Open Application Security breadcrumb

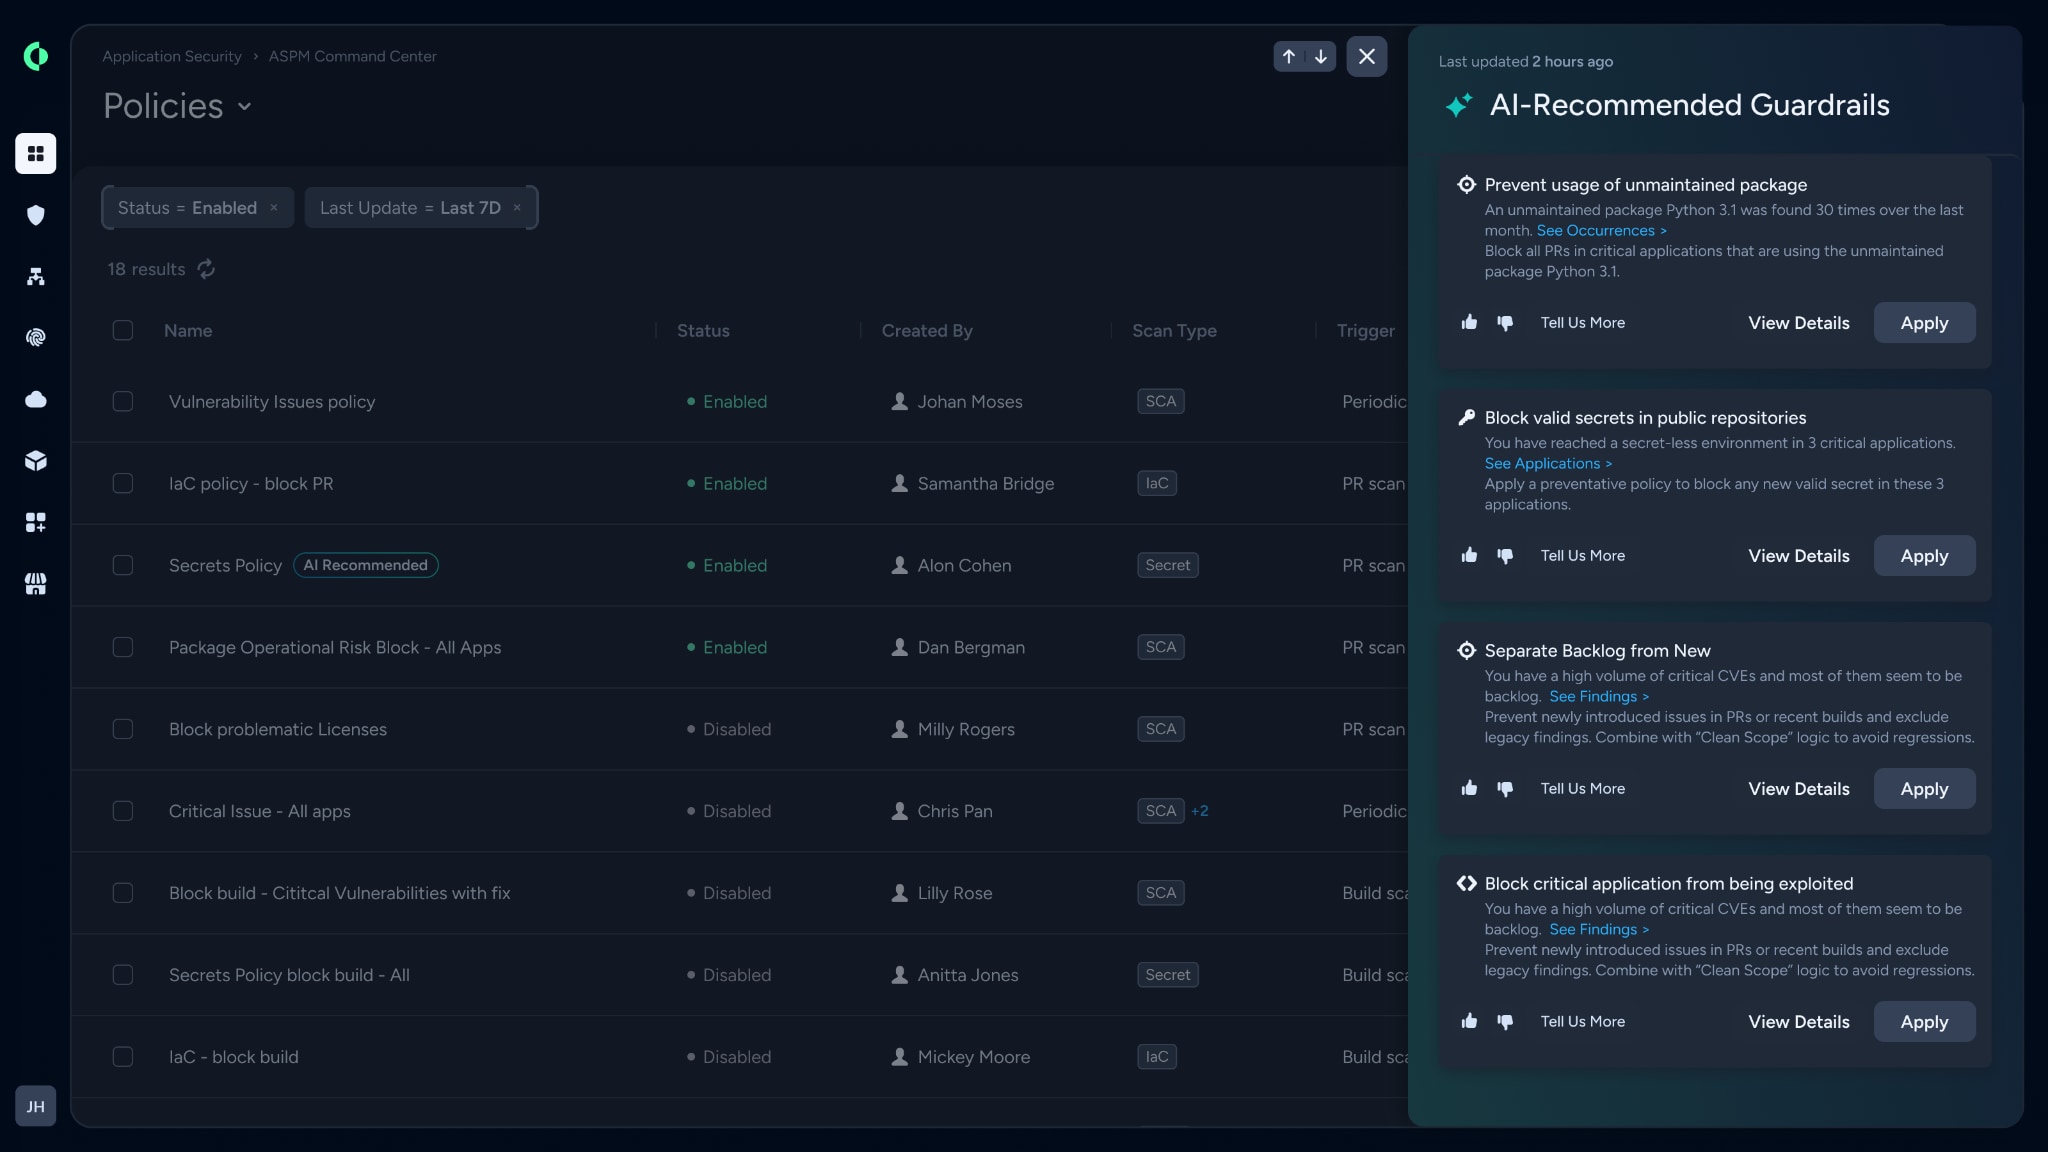click(x=171, y=56)
